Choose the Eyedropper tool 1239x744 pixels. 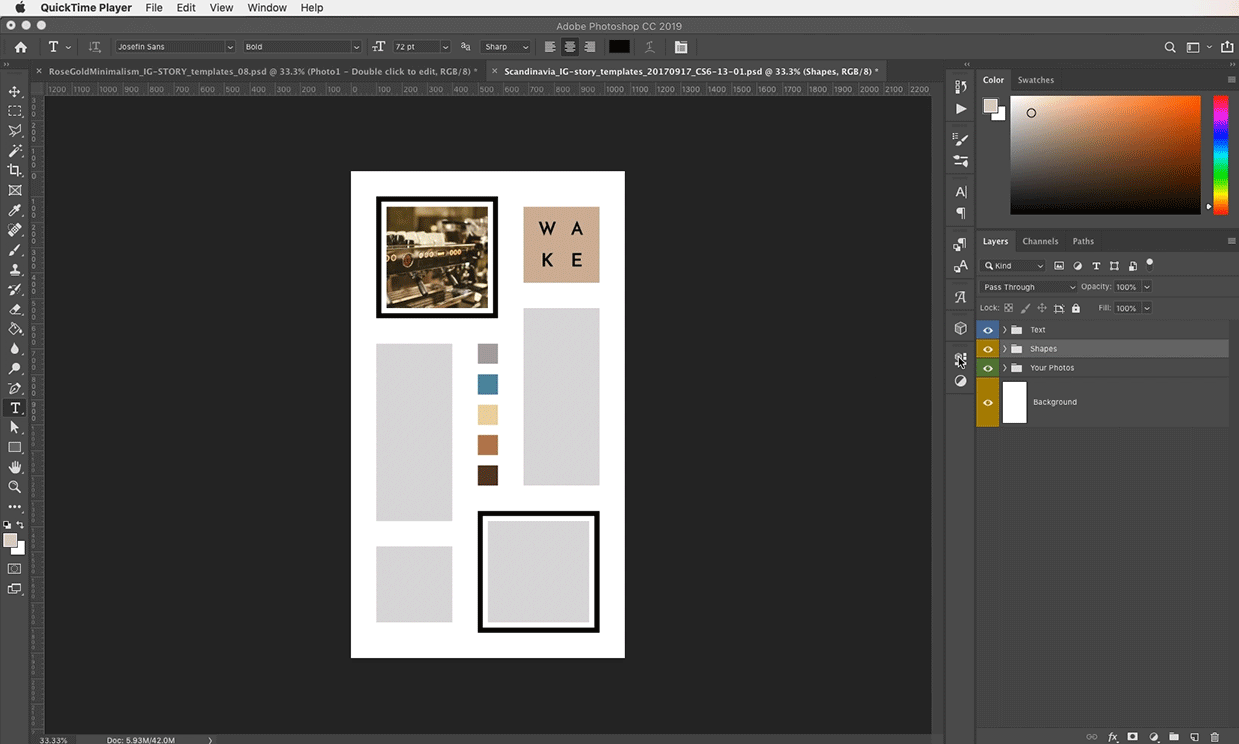15,210
